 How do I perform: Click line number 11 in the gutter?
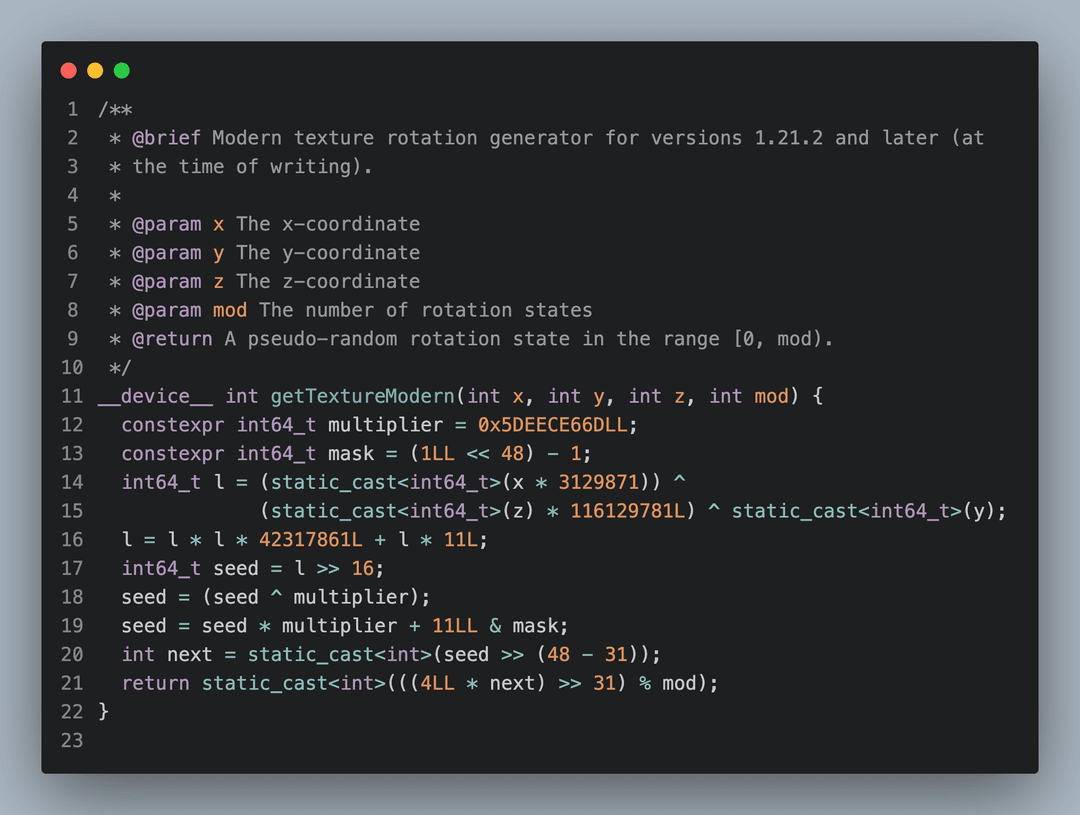point(70,396)
